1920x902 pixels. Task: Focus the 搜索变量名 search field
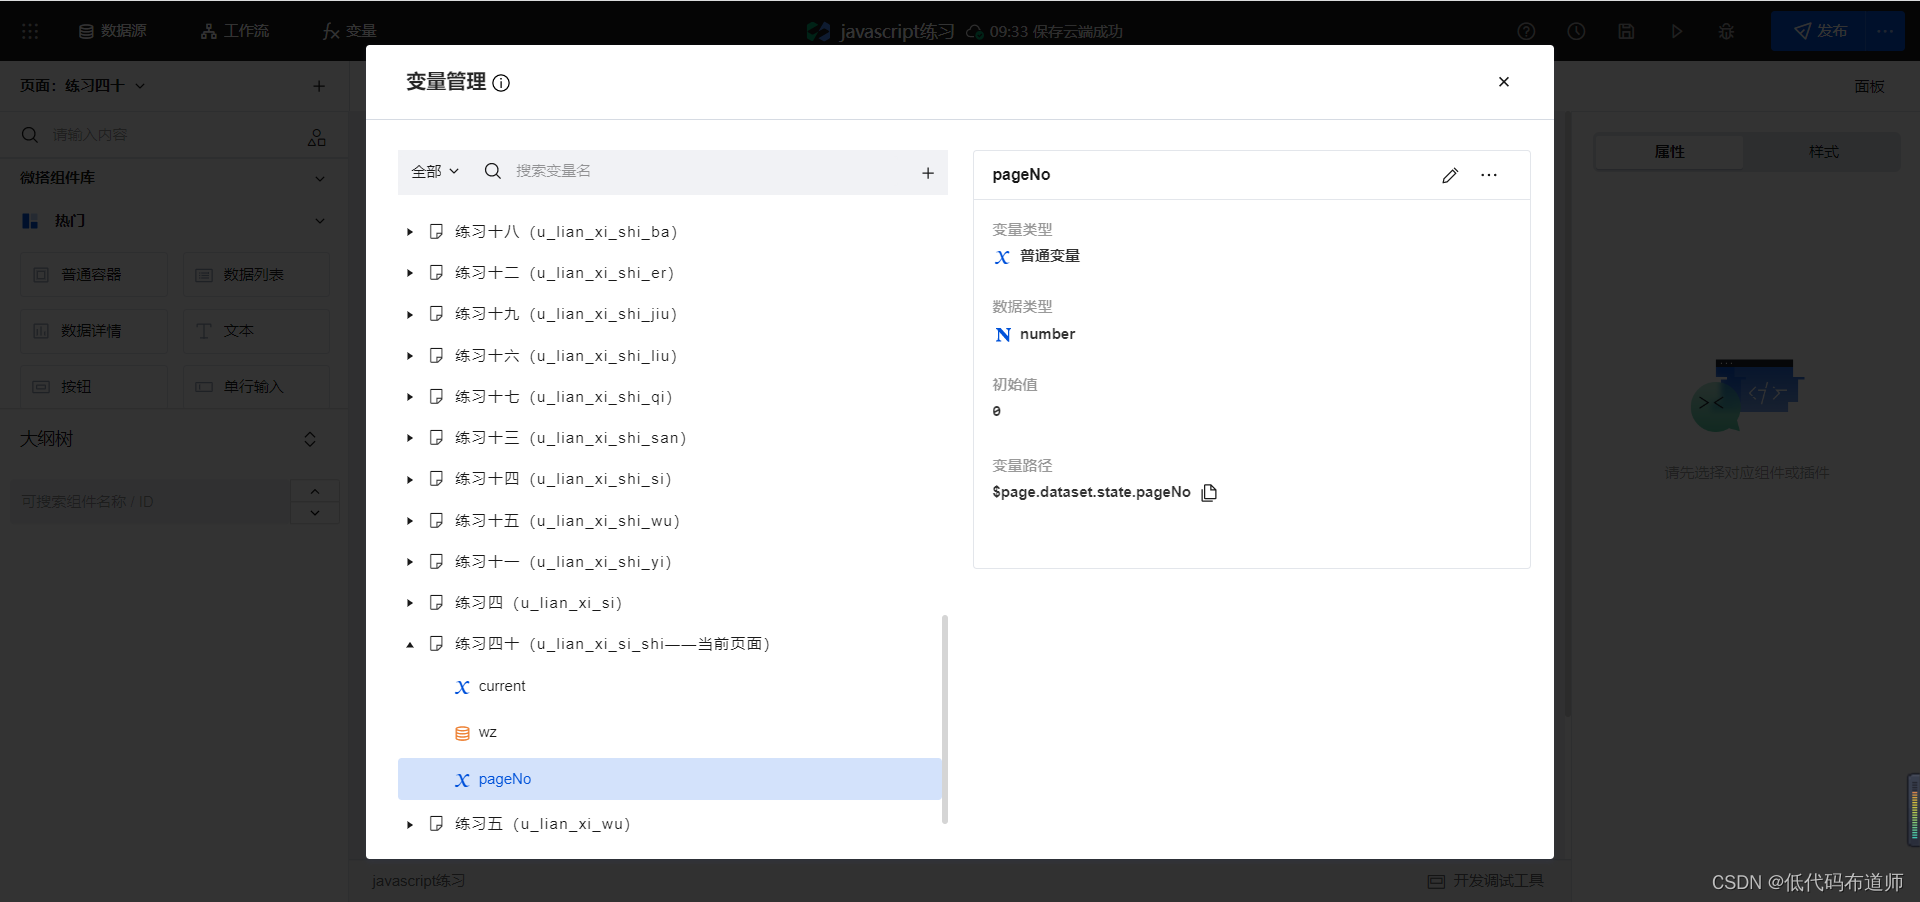710,172
